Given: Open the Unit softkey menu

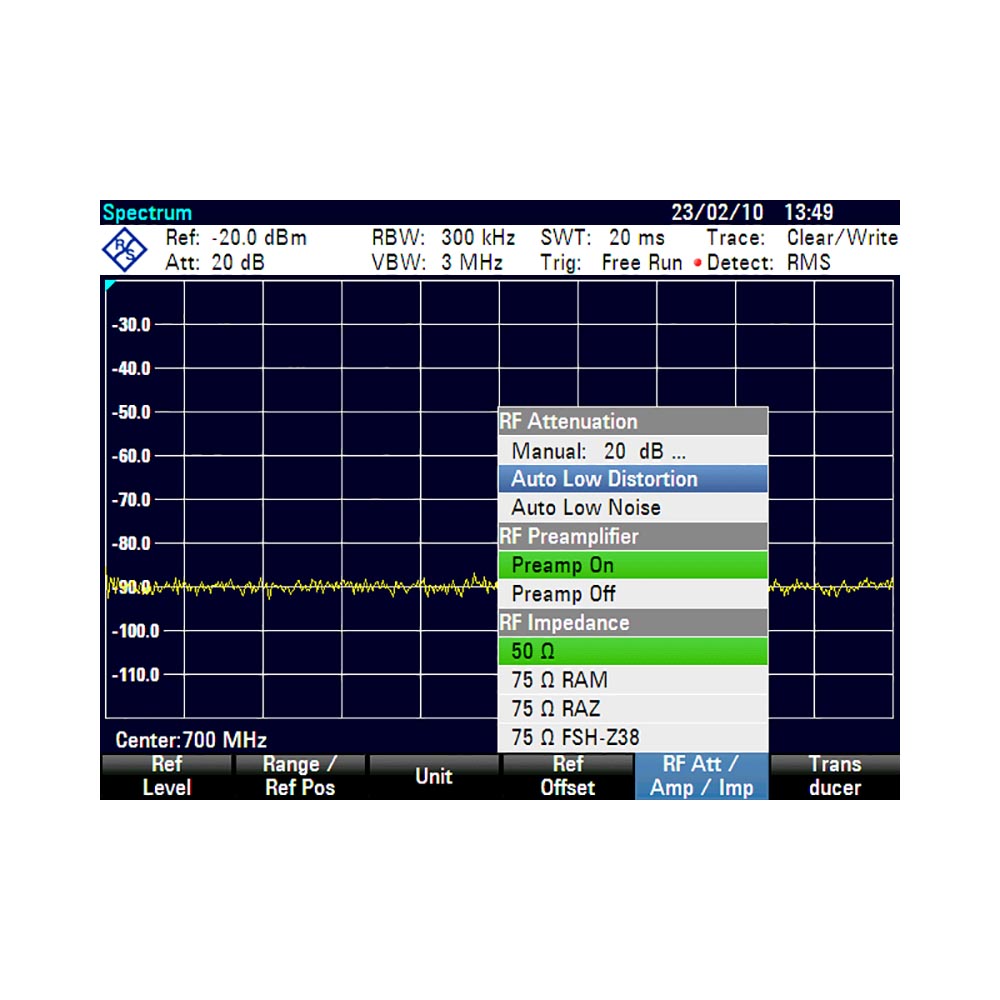Looking at the screenshot, I should coord(434,777).
